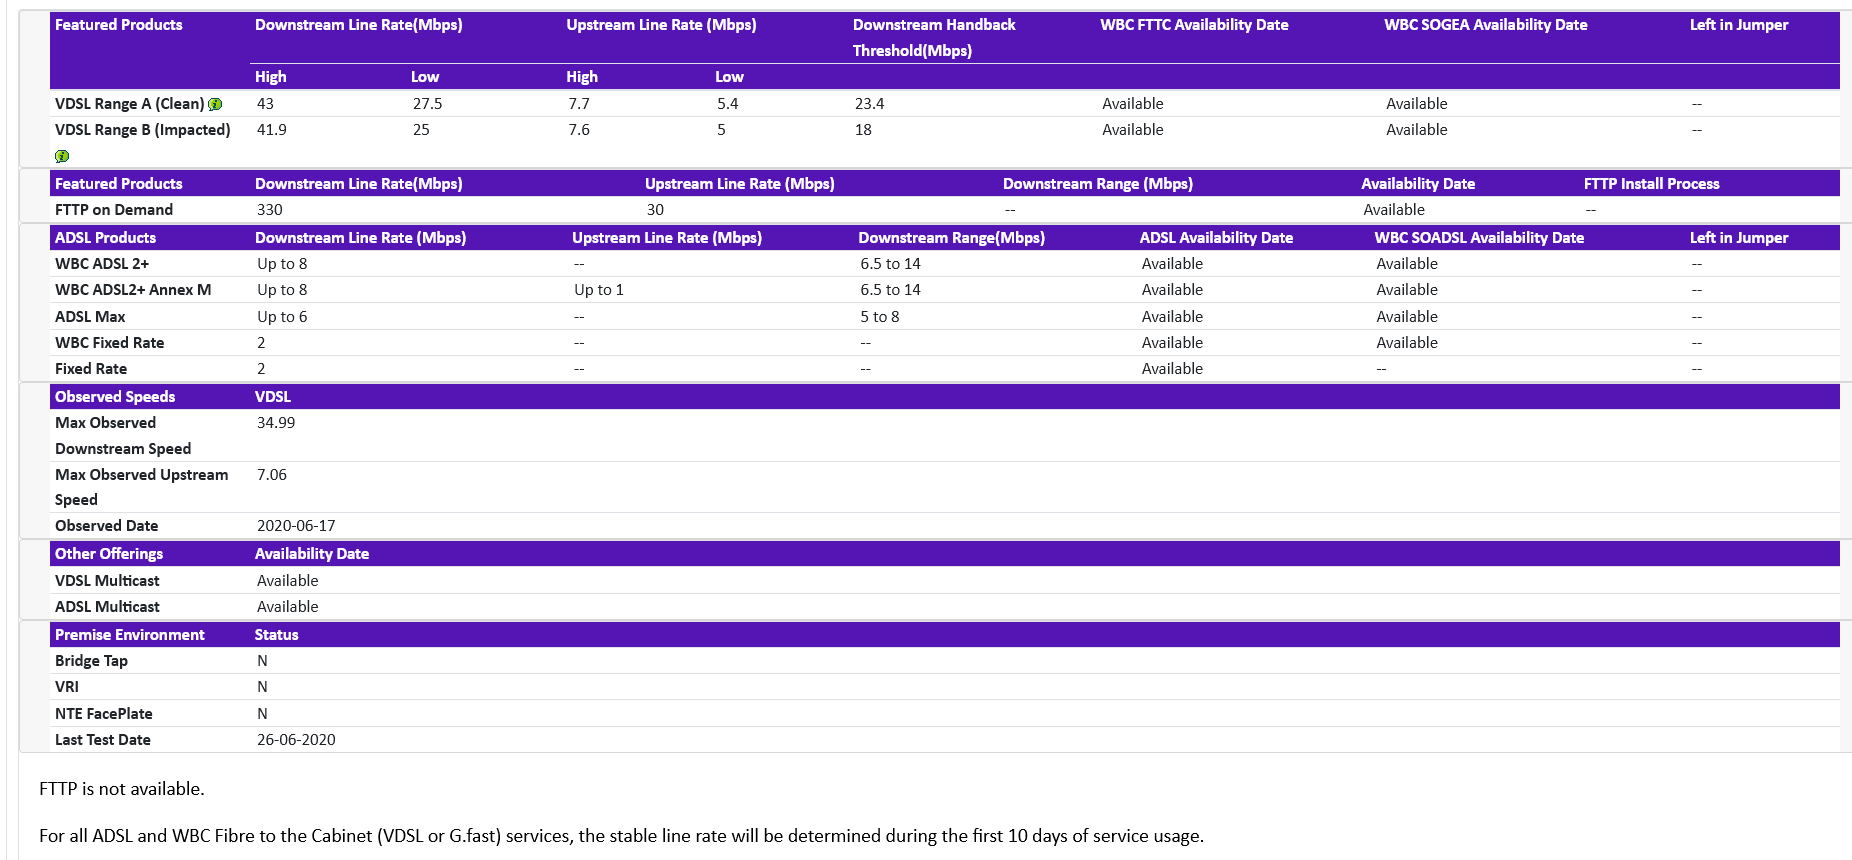Click the 34.99 max observed downstream value
1852x860 pixels.
coord(276,423)
